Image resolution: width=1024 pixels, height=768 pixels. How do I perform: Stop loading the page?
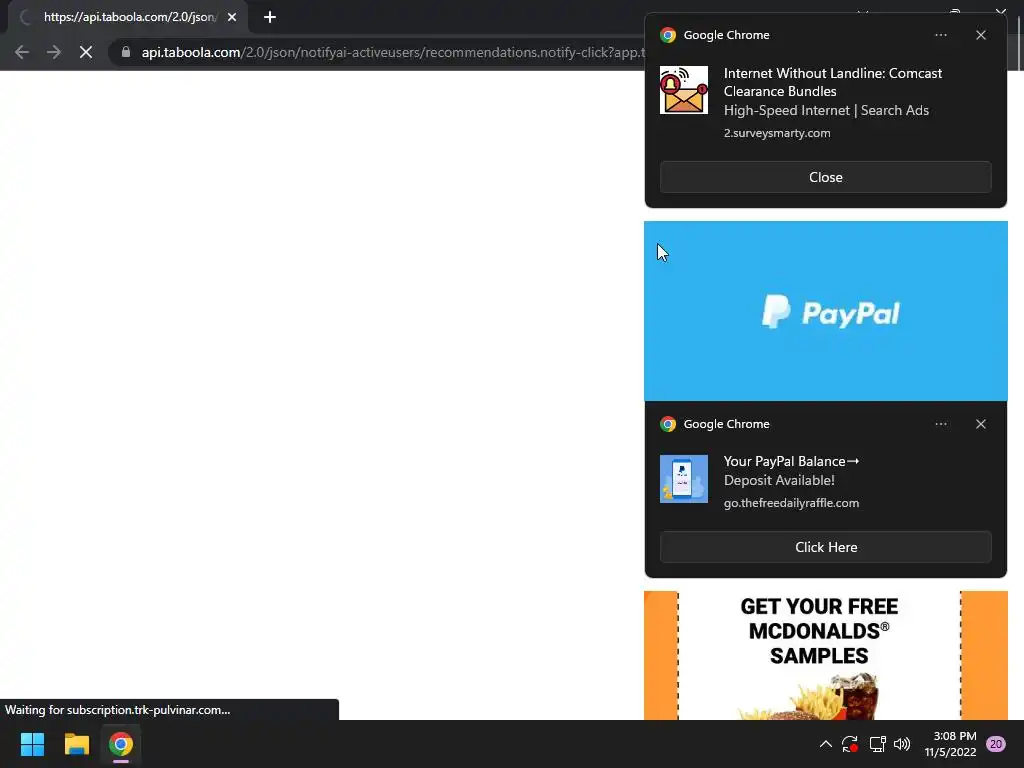tap(86, 52)
